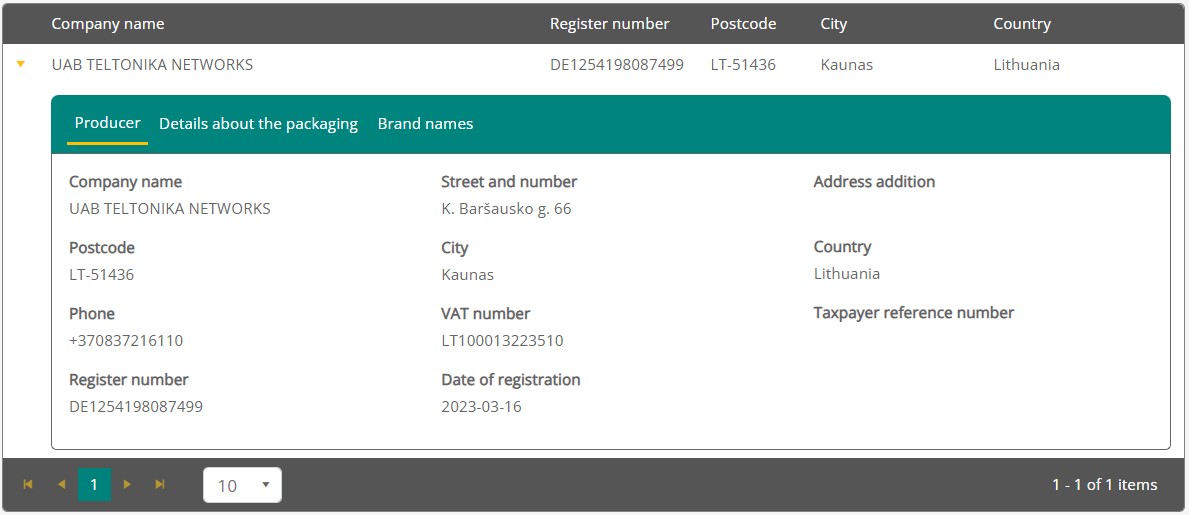Image resolution: width=1189 pixels, height=515 pixels.
Task: Sort by Country column header
Action: pos(1021,24)
